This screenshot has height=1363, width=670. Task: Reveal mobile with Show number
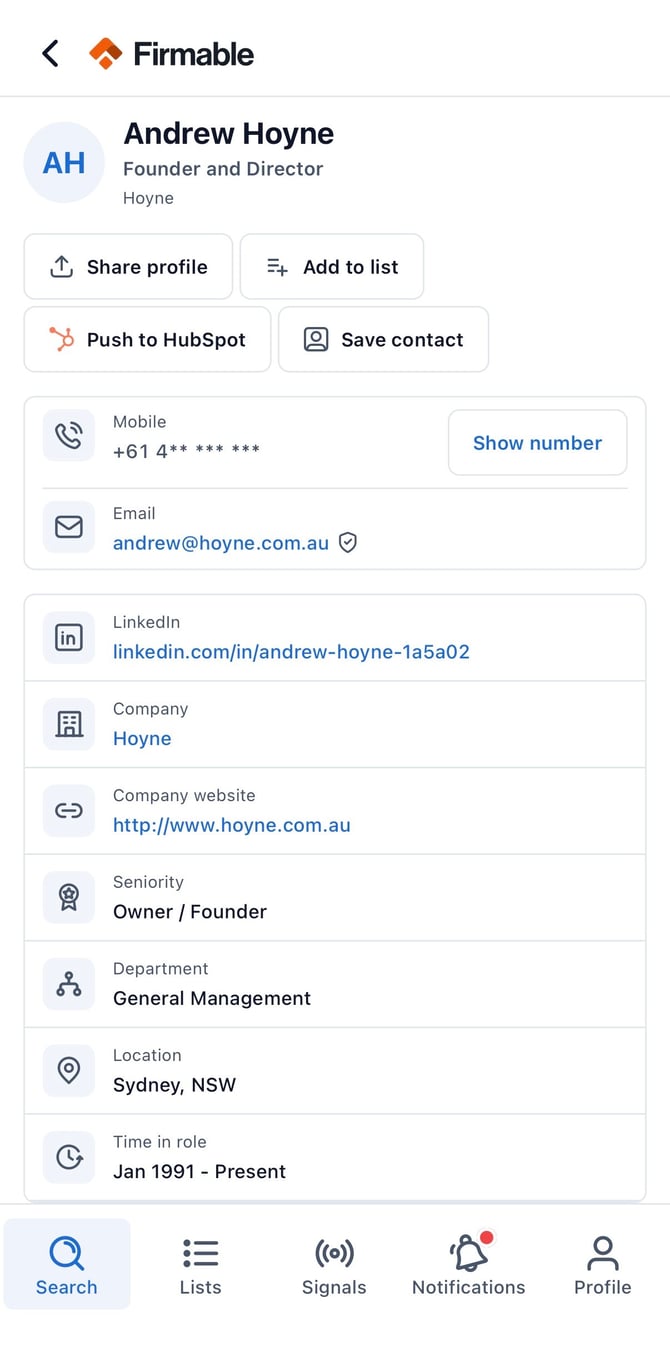click(x=537, y=443)
